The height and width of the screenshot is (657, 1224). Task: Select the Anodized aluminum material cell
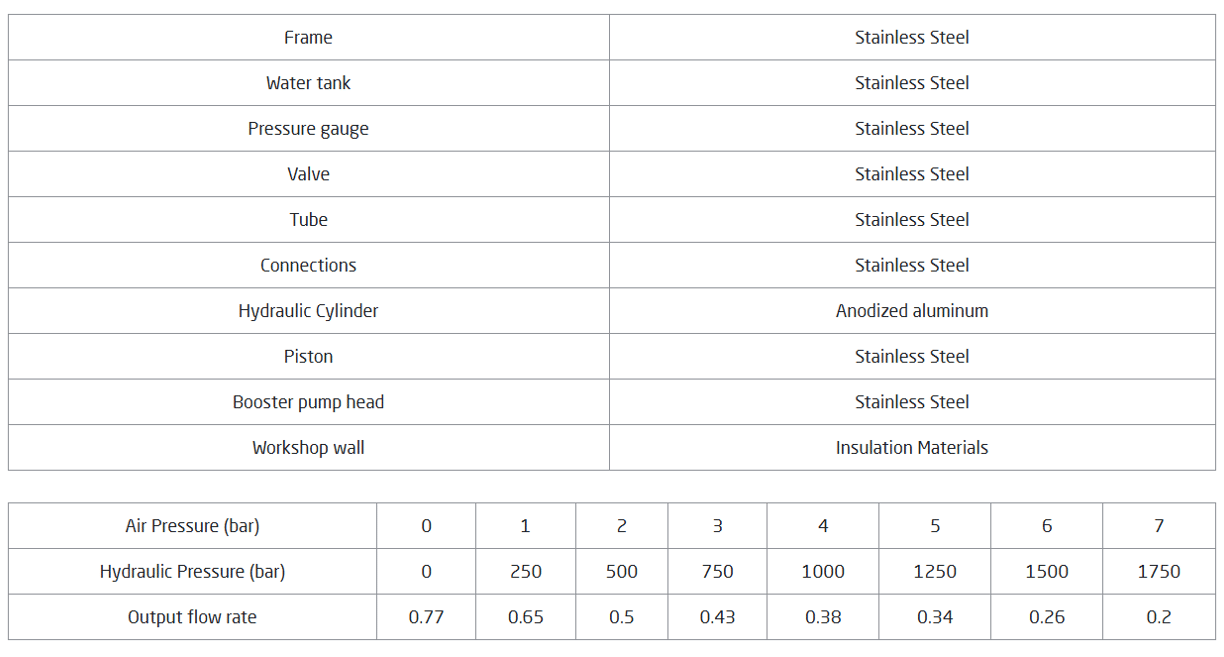[912, 311]
